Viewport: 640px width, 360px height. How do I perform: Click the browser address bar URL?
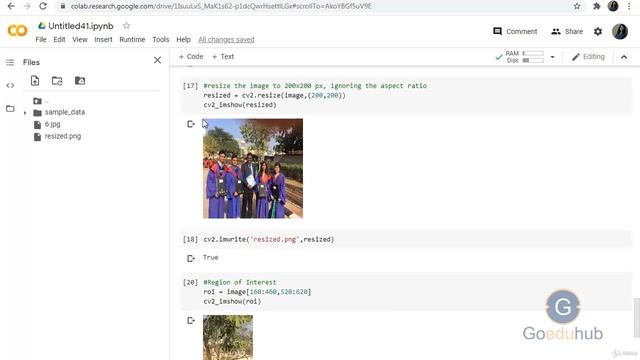tap(221, 6)
